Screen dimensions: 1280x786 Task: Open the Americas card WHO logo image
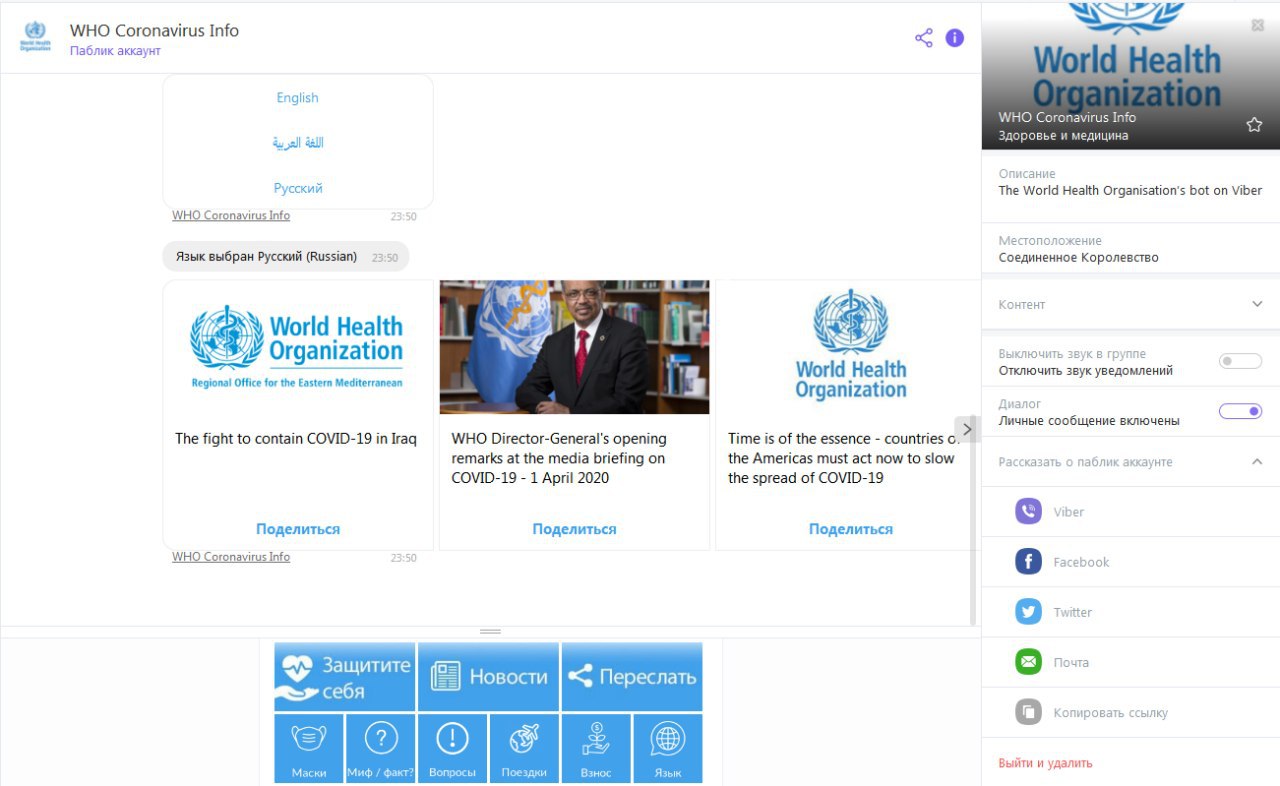pos(850,347)
